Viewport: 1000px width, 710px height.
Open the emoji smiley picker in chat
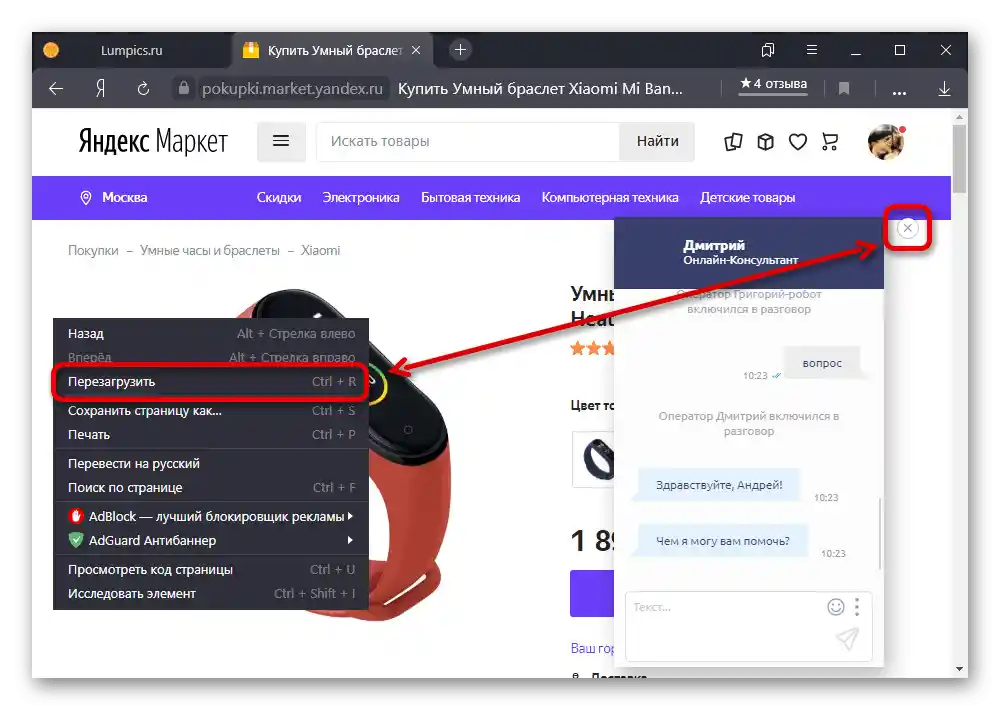(x=835, y=607)
